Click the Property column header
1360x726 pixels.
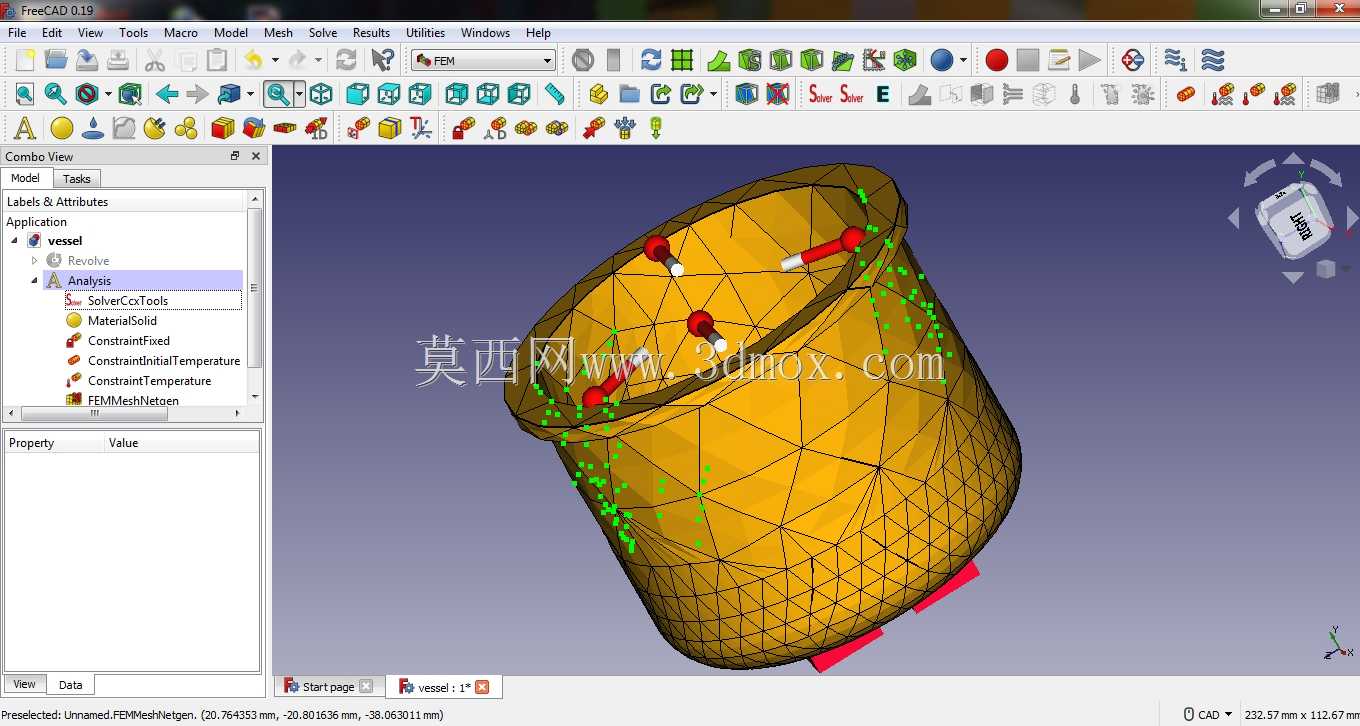tap(55, 443)
